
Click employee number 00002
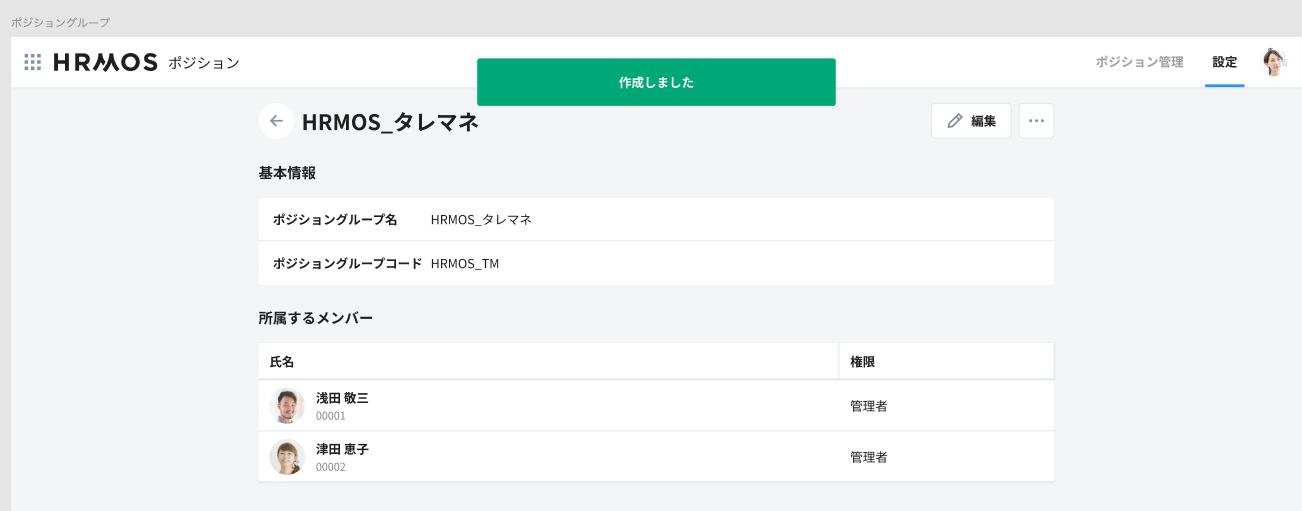[331, 467]
